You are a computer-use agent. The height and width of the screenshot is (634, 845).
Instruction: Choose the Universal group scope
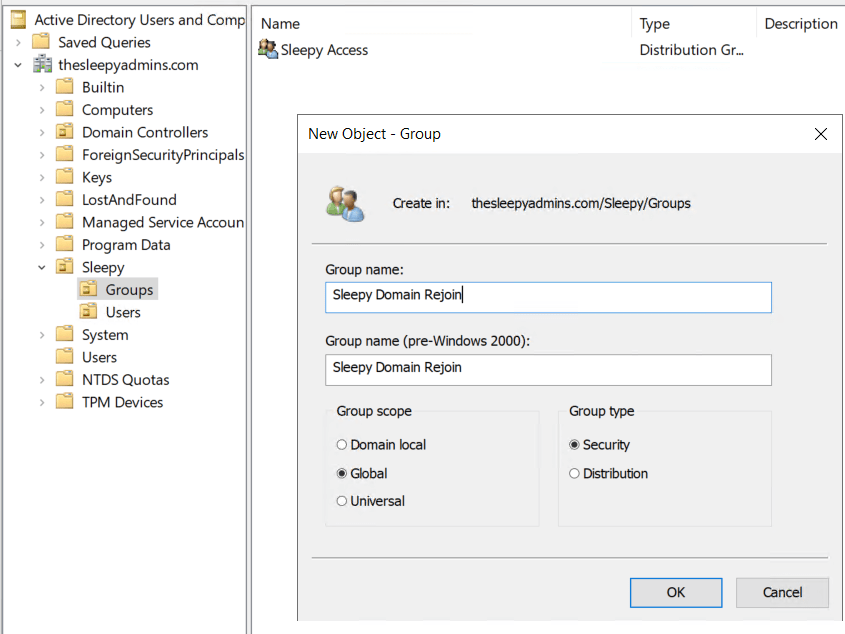(342, 501)
